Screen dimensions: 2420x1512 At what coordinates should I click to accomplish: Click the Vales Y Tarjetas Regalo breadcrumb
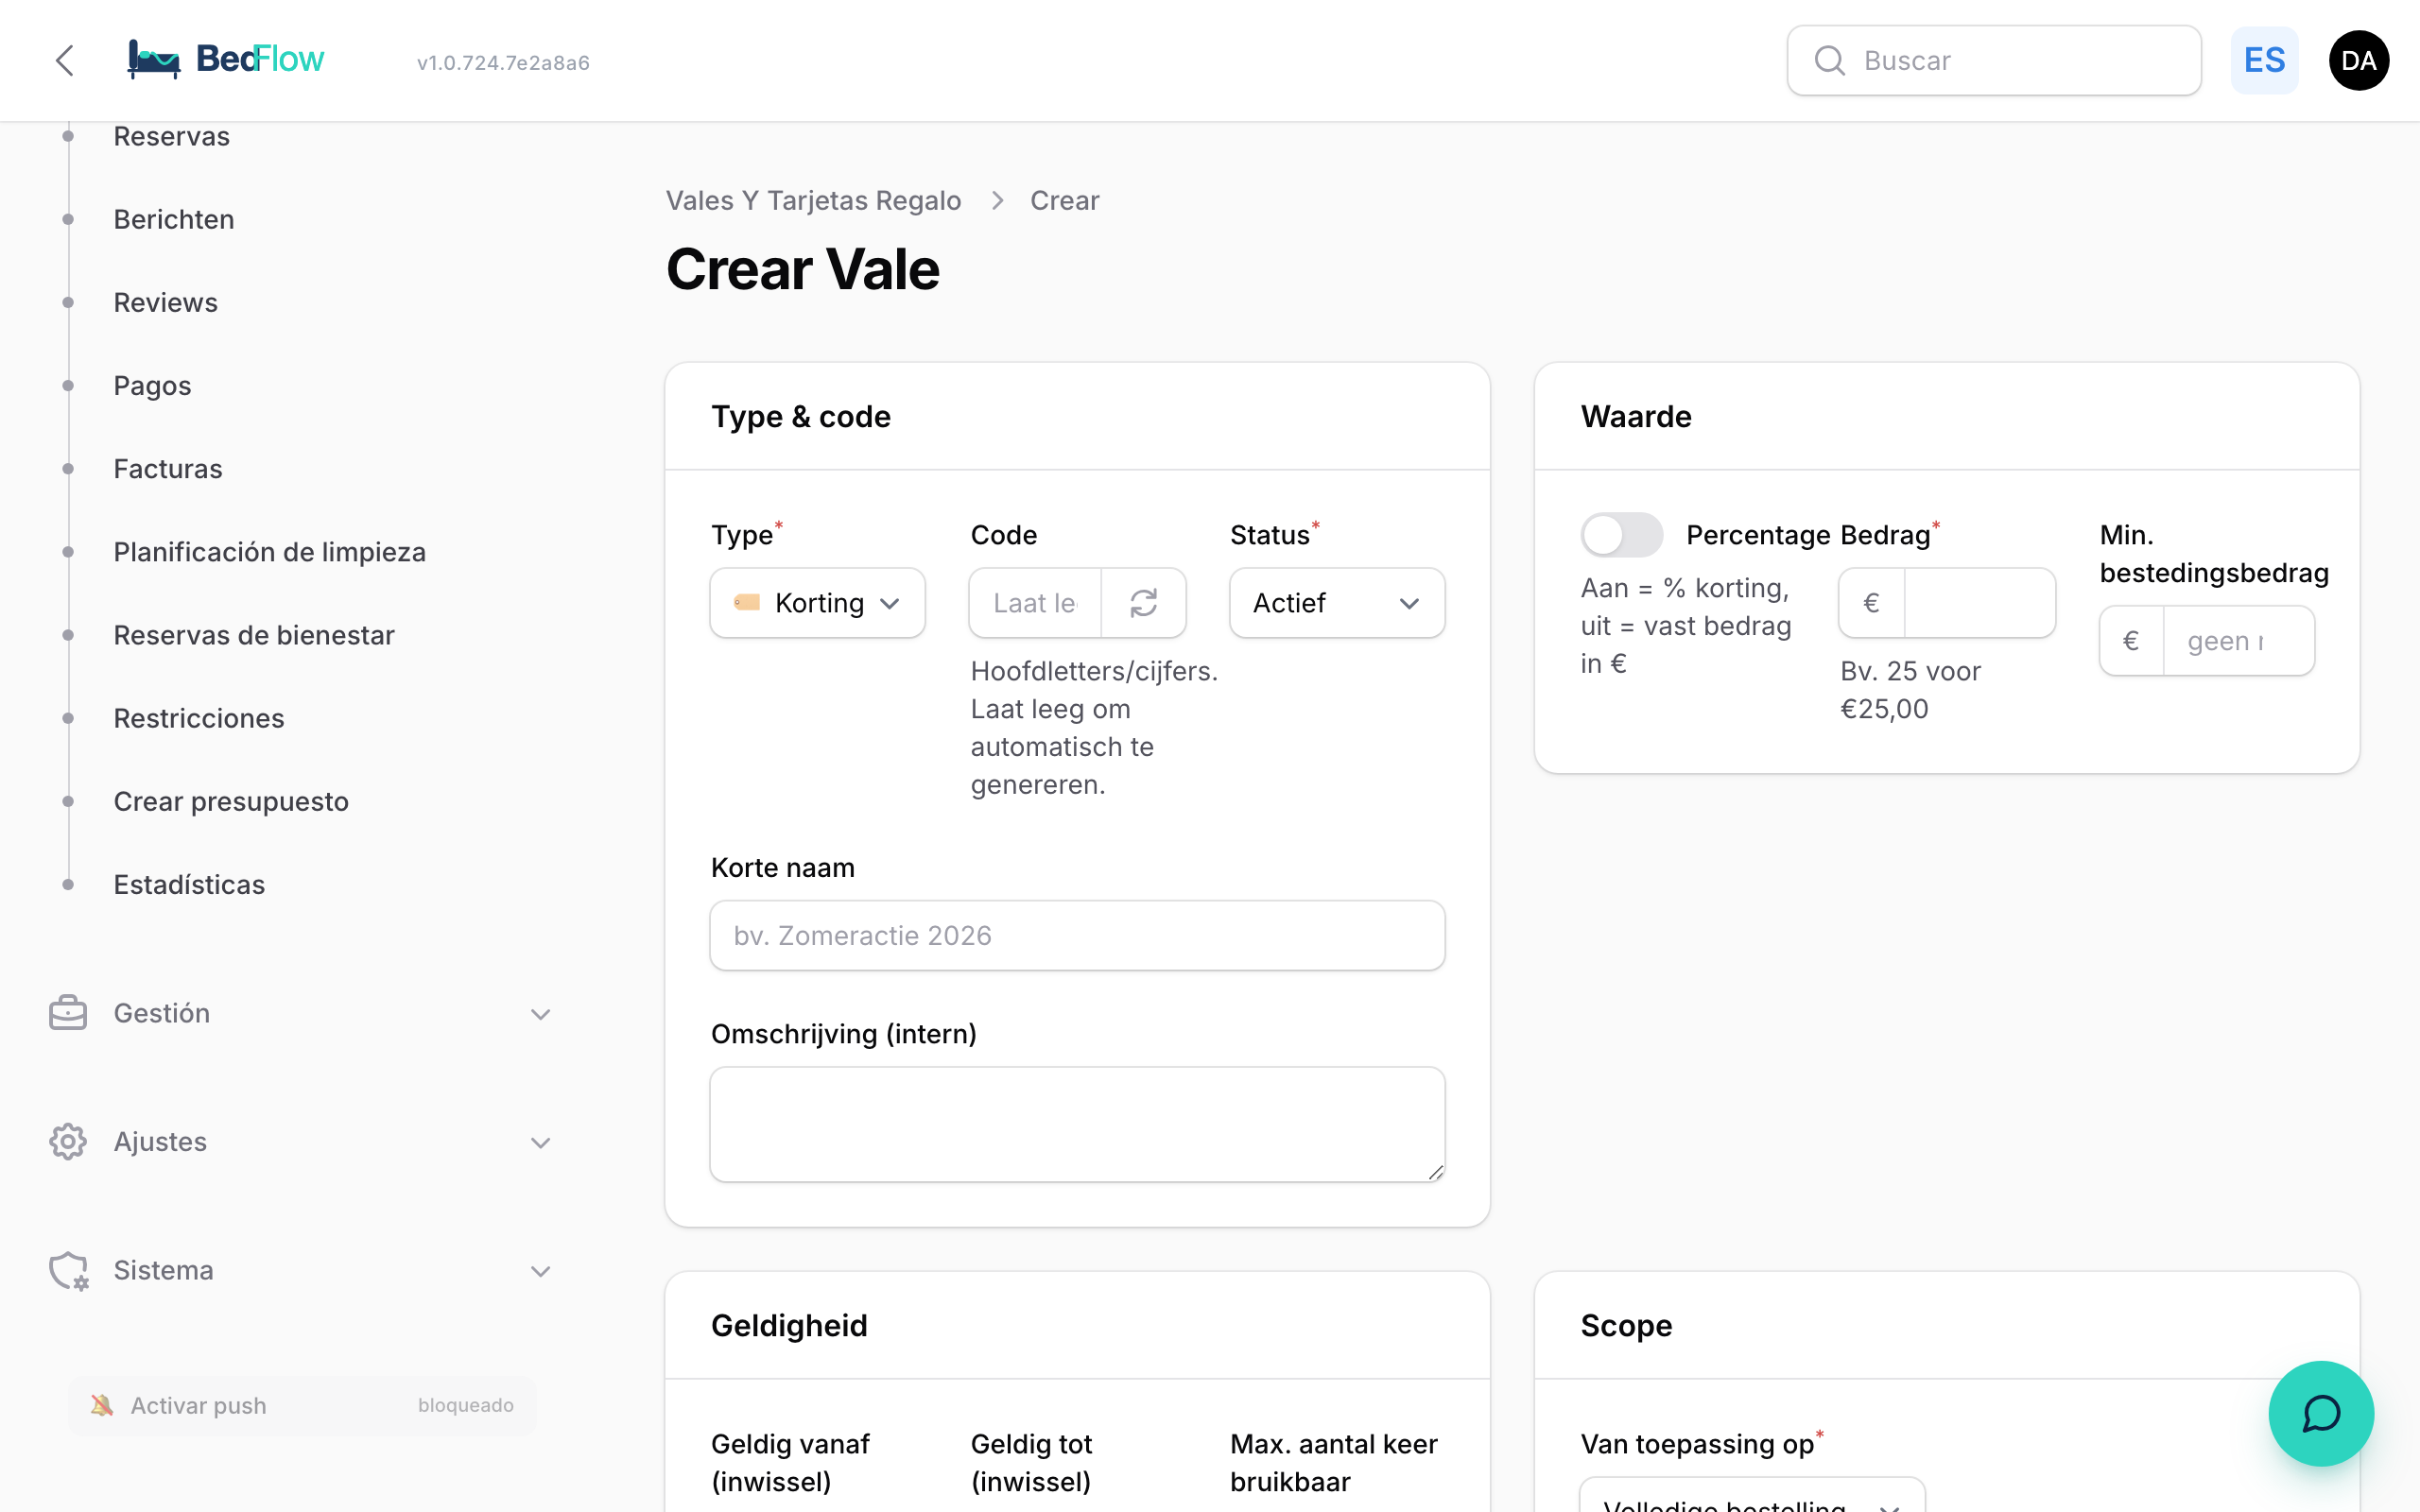(x=813, y=200)
